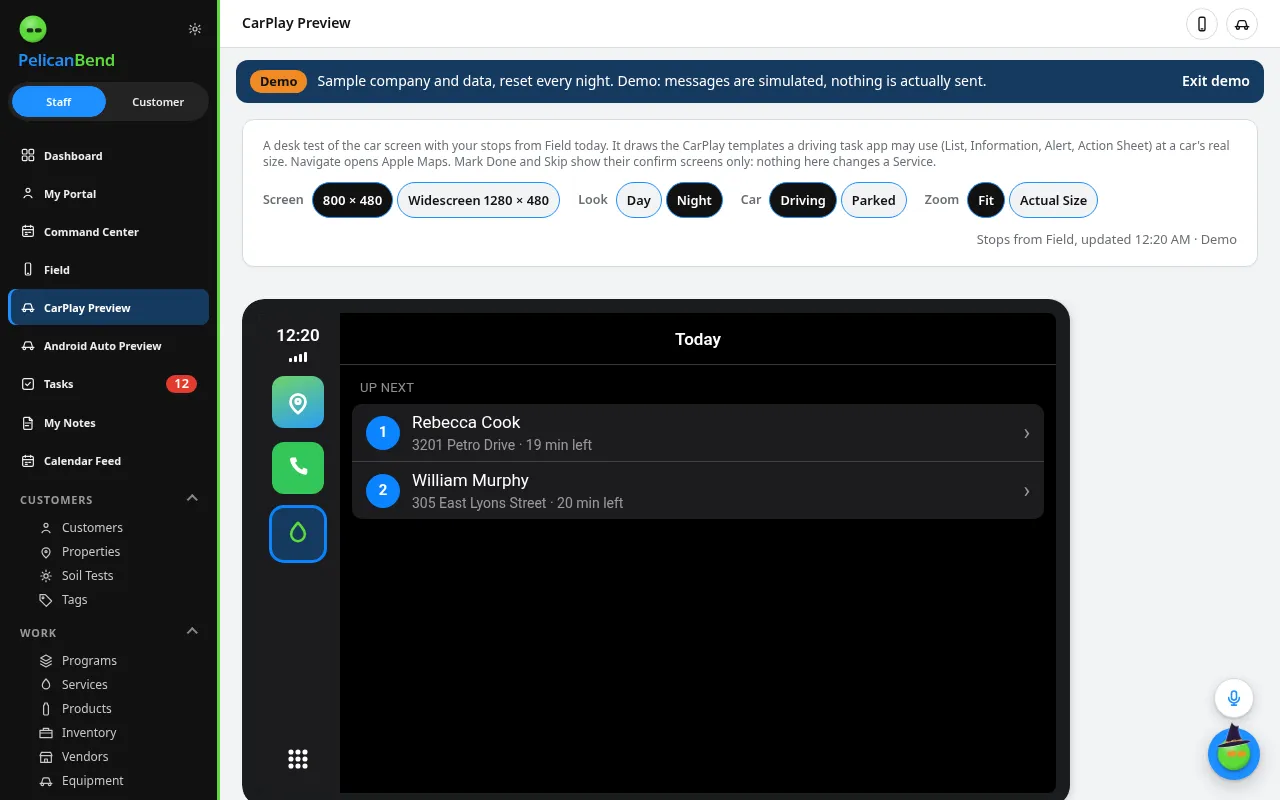
Task: Open Calendar Feed
Action: [x=109, y=461]
